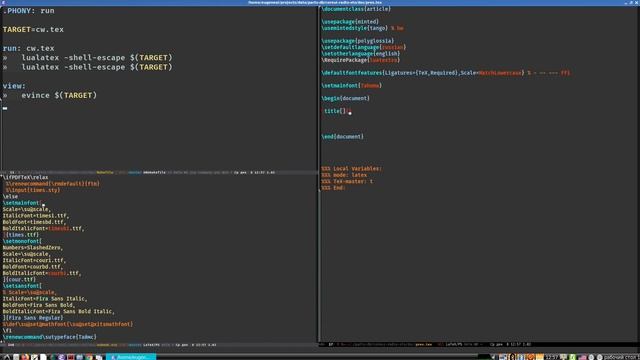Click the 'evince $(TARGET)' line
Screen dimensions: 640x360
point(59,95)
